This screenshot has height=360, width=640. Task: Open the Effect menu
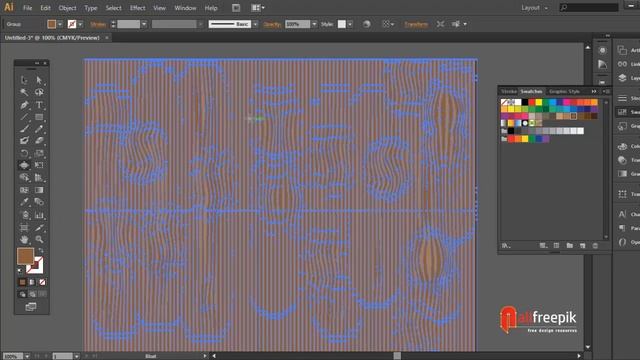(x=138, y=8)
